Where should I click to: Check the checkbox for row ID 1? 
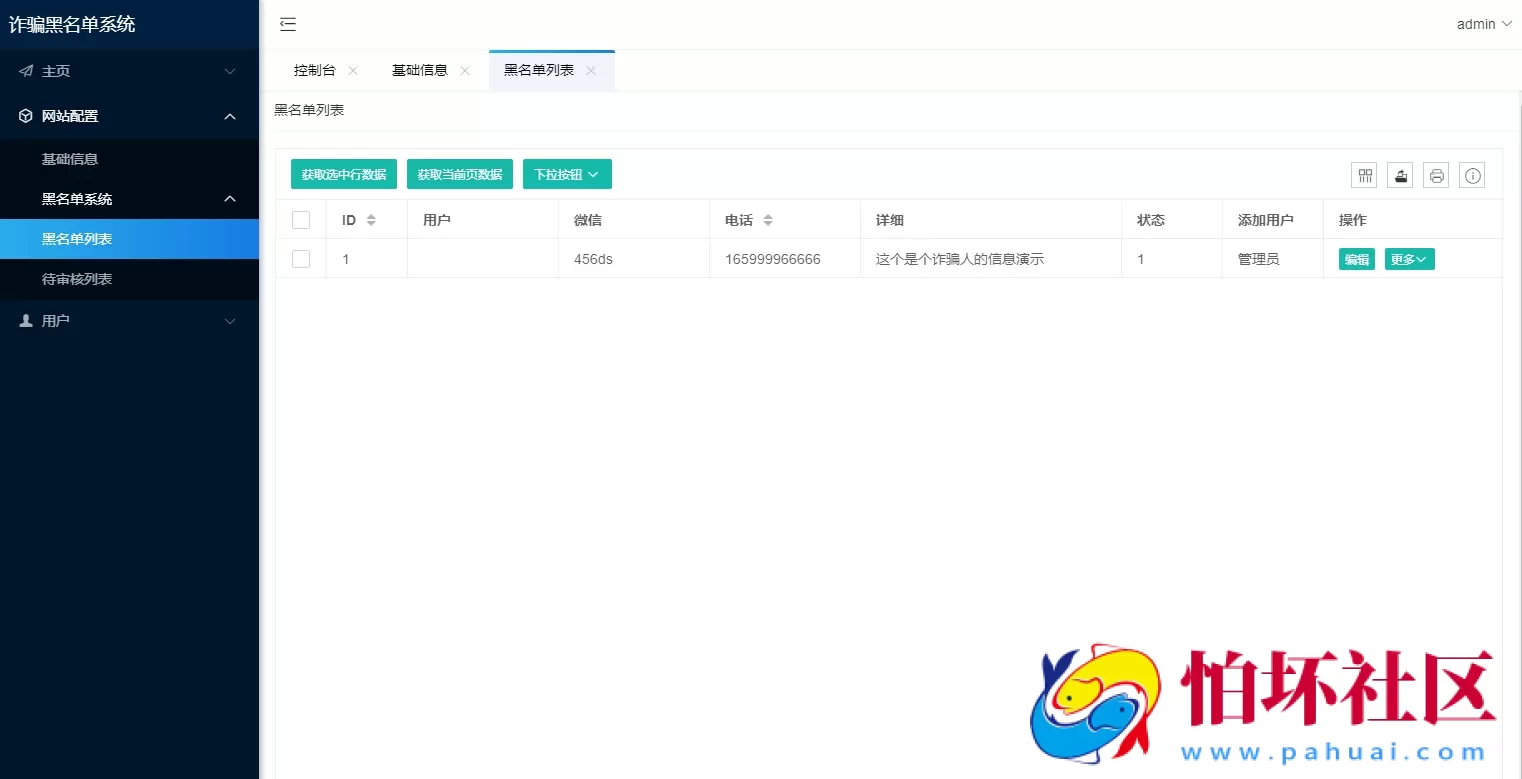coord(301,258)
